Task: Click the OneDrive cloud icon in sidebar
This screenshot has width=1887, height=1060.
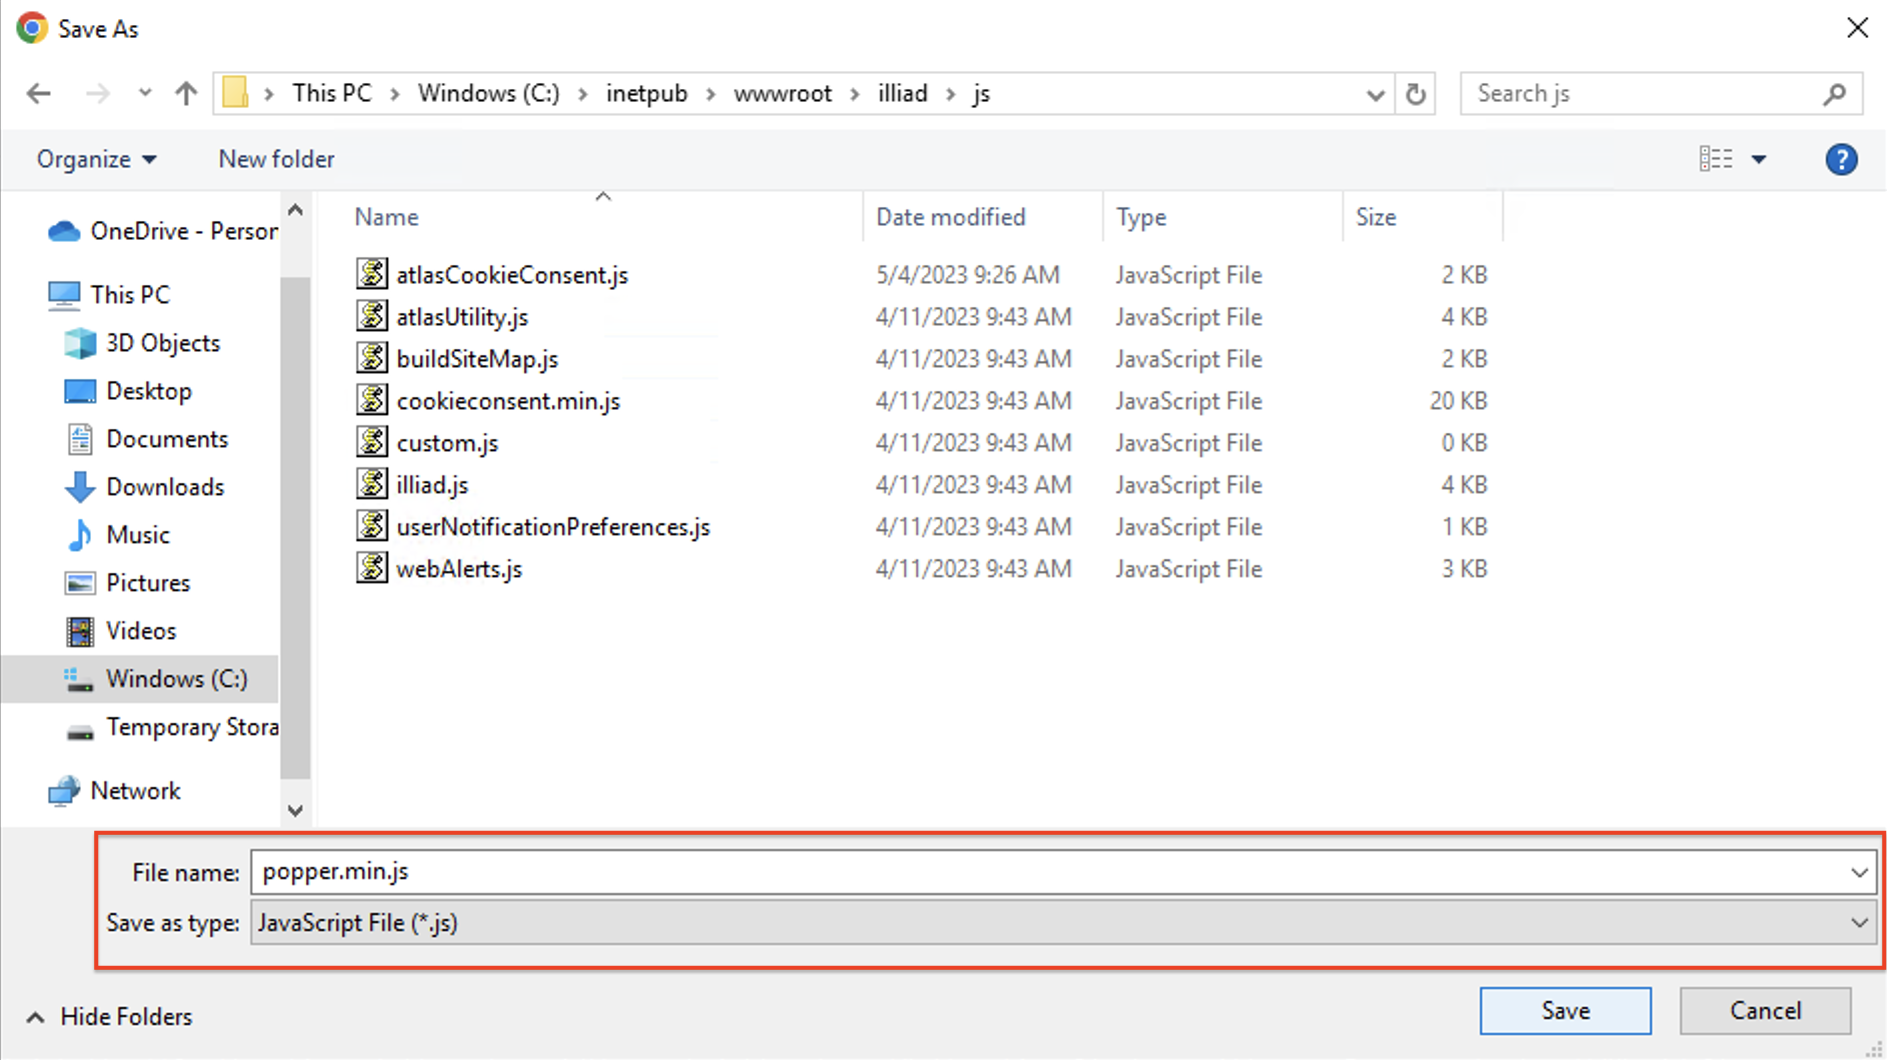Action: (63, 230)
